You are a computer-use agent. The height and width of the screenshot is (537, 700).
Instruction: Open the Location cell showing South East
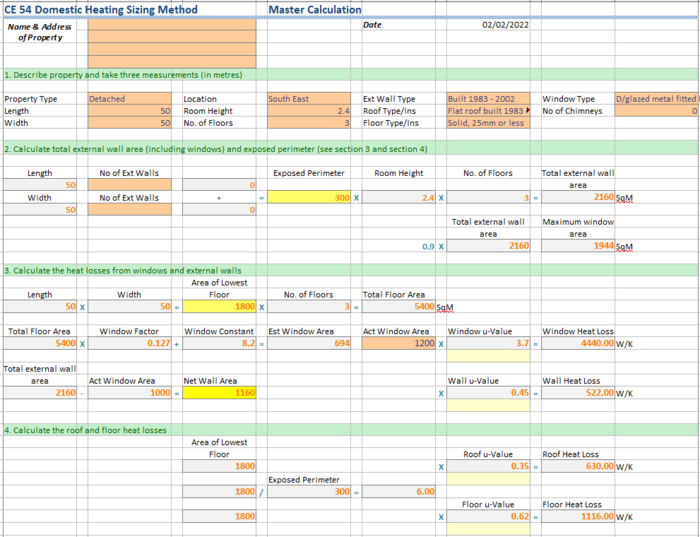tap(309, 99)
